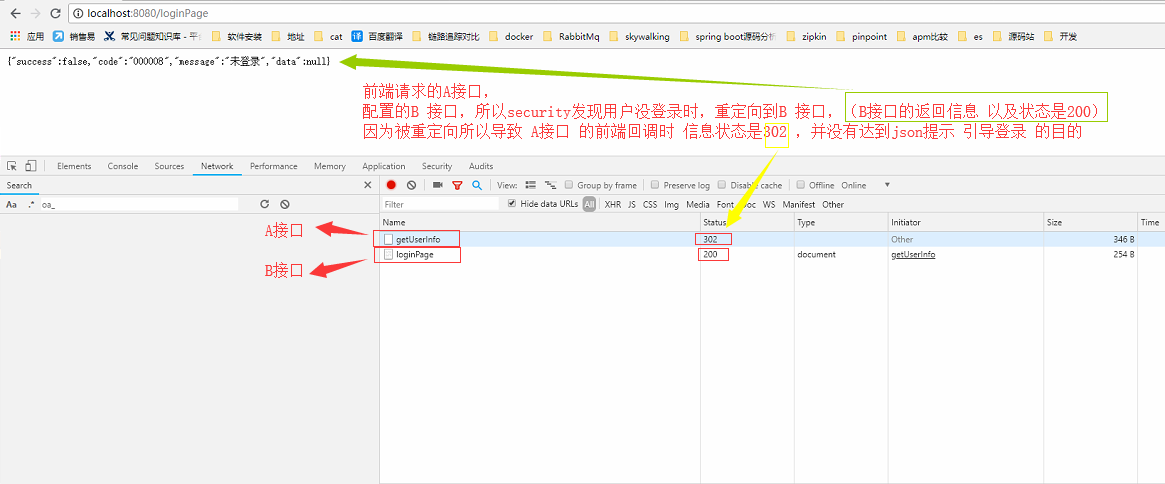Open the skywalking bookmark folder
Viewport: 1165px width, 484px height.
click(x=640, y=36)
